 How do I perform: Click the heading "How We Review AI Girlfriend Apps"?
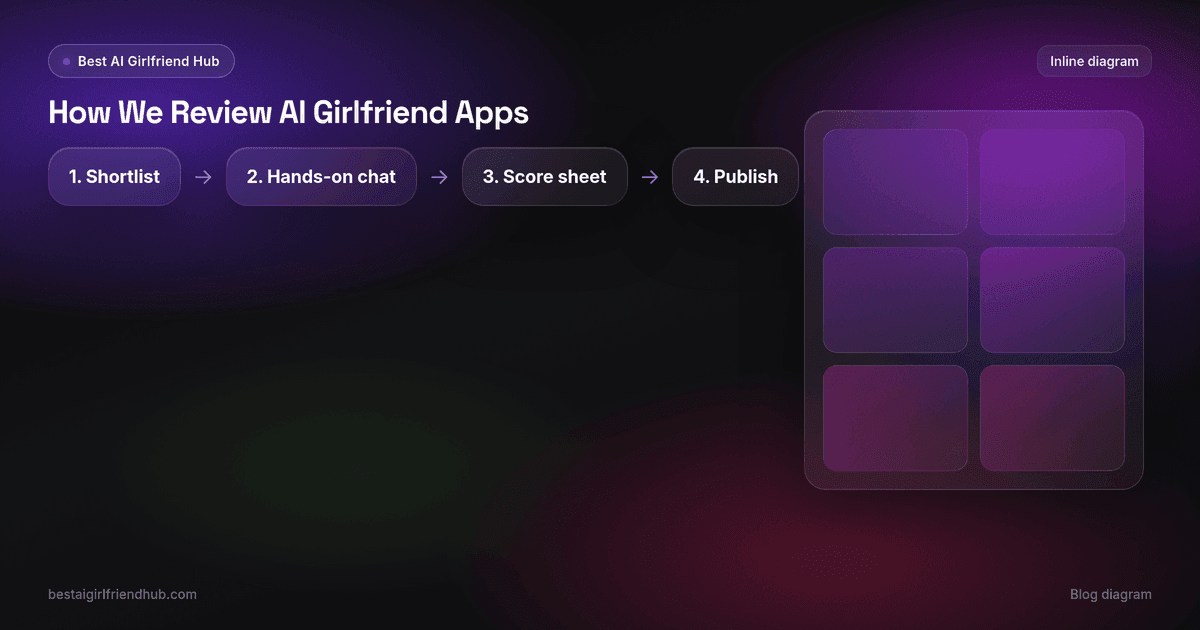289,113
